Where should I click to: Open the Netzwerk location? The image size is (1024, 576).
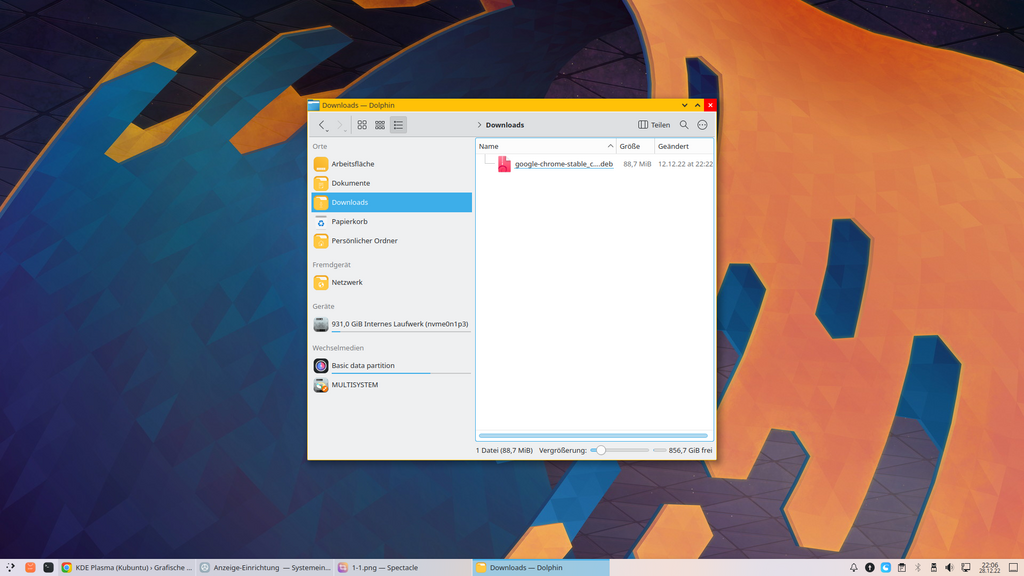coord(347,282)
